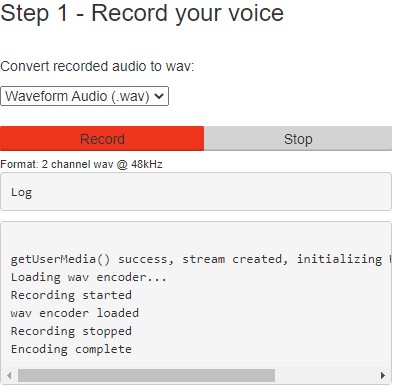Click the gray Stop button
Screen dimensions: 394x390
coord(298,139)
